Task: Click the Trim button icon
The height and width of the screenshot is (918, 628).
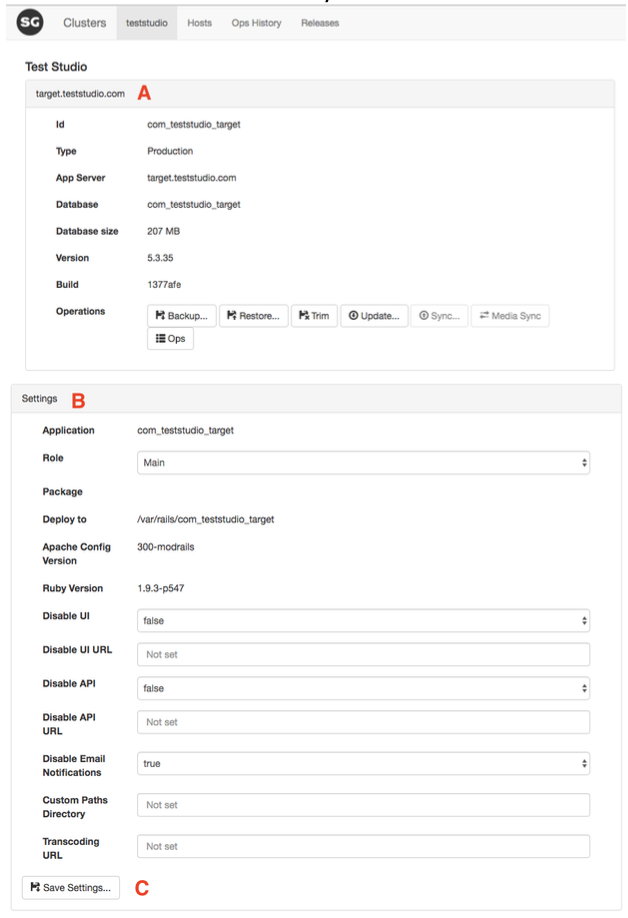Action: pos(303,316)
